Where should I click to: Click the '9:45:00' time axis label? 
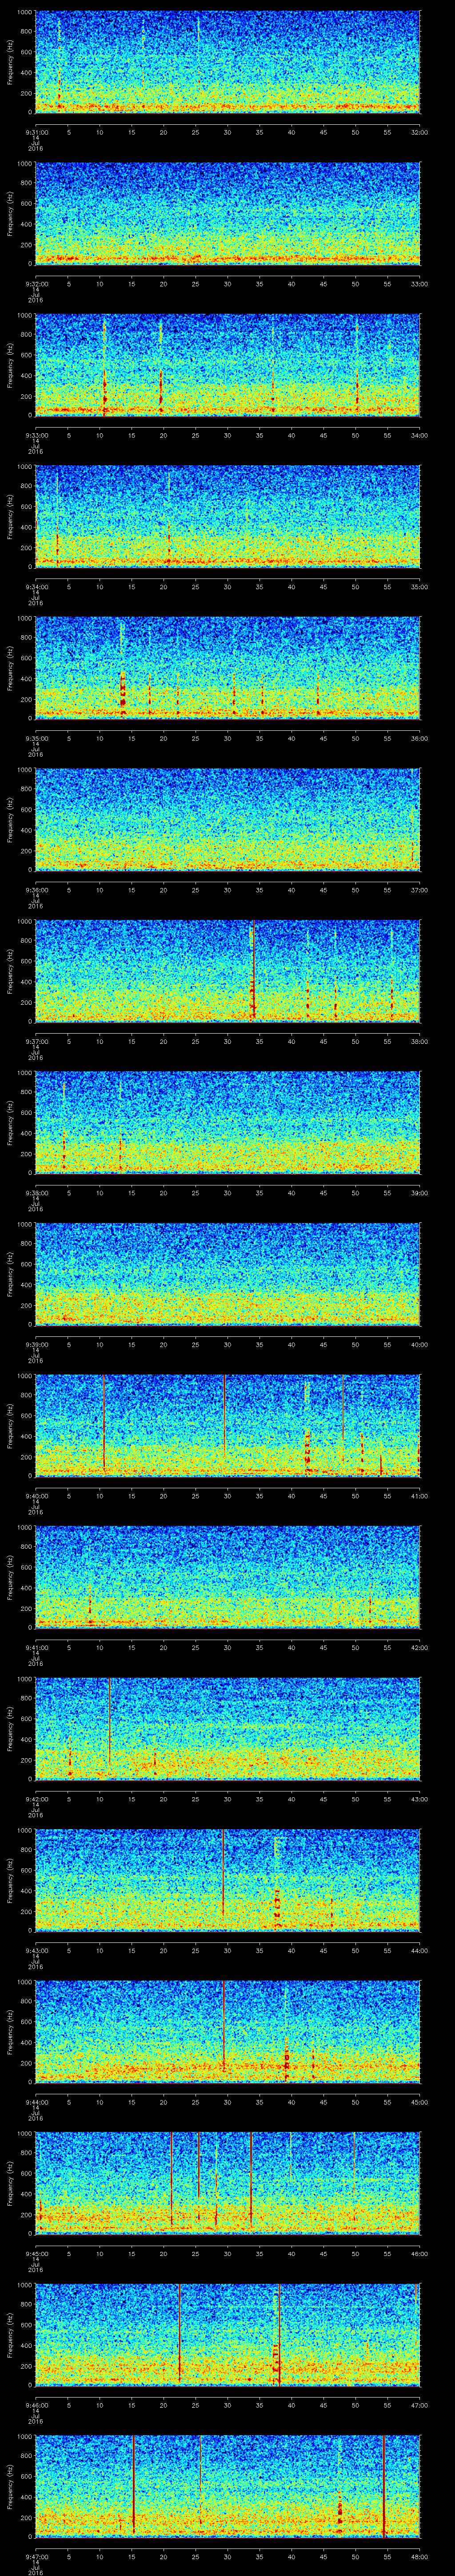click(36, 2253)
